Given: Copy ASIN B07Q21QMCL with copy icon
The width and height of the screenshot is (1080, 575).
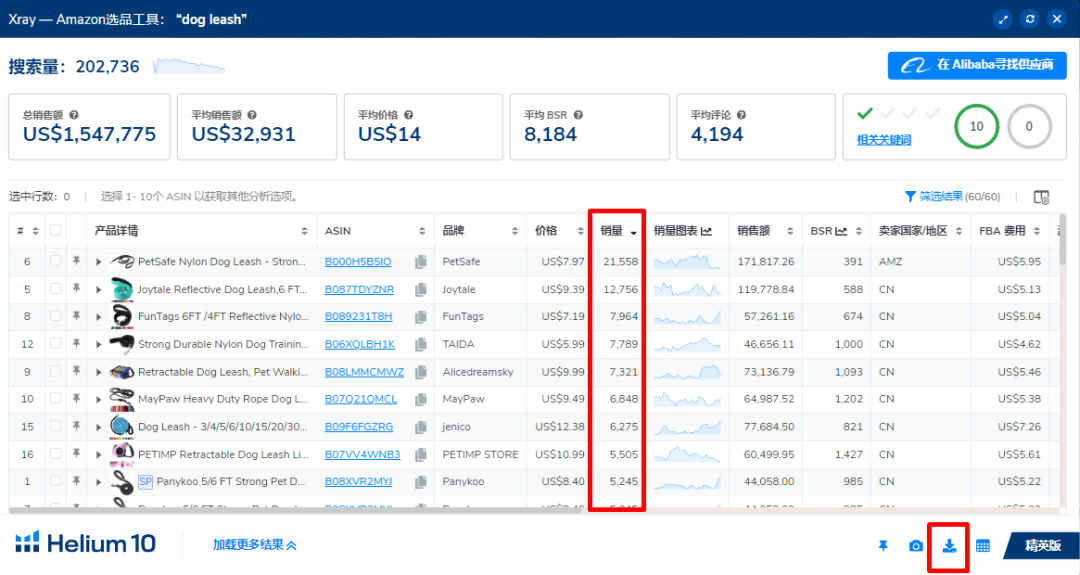Looking at the screenshot, I should 421,399.
